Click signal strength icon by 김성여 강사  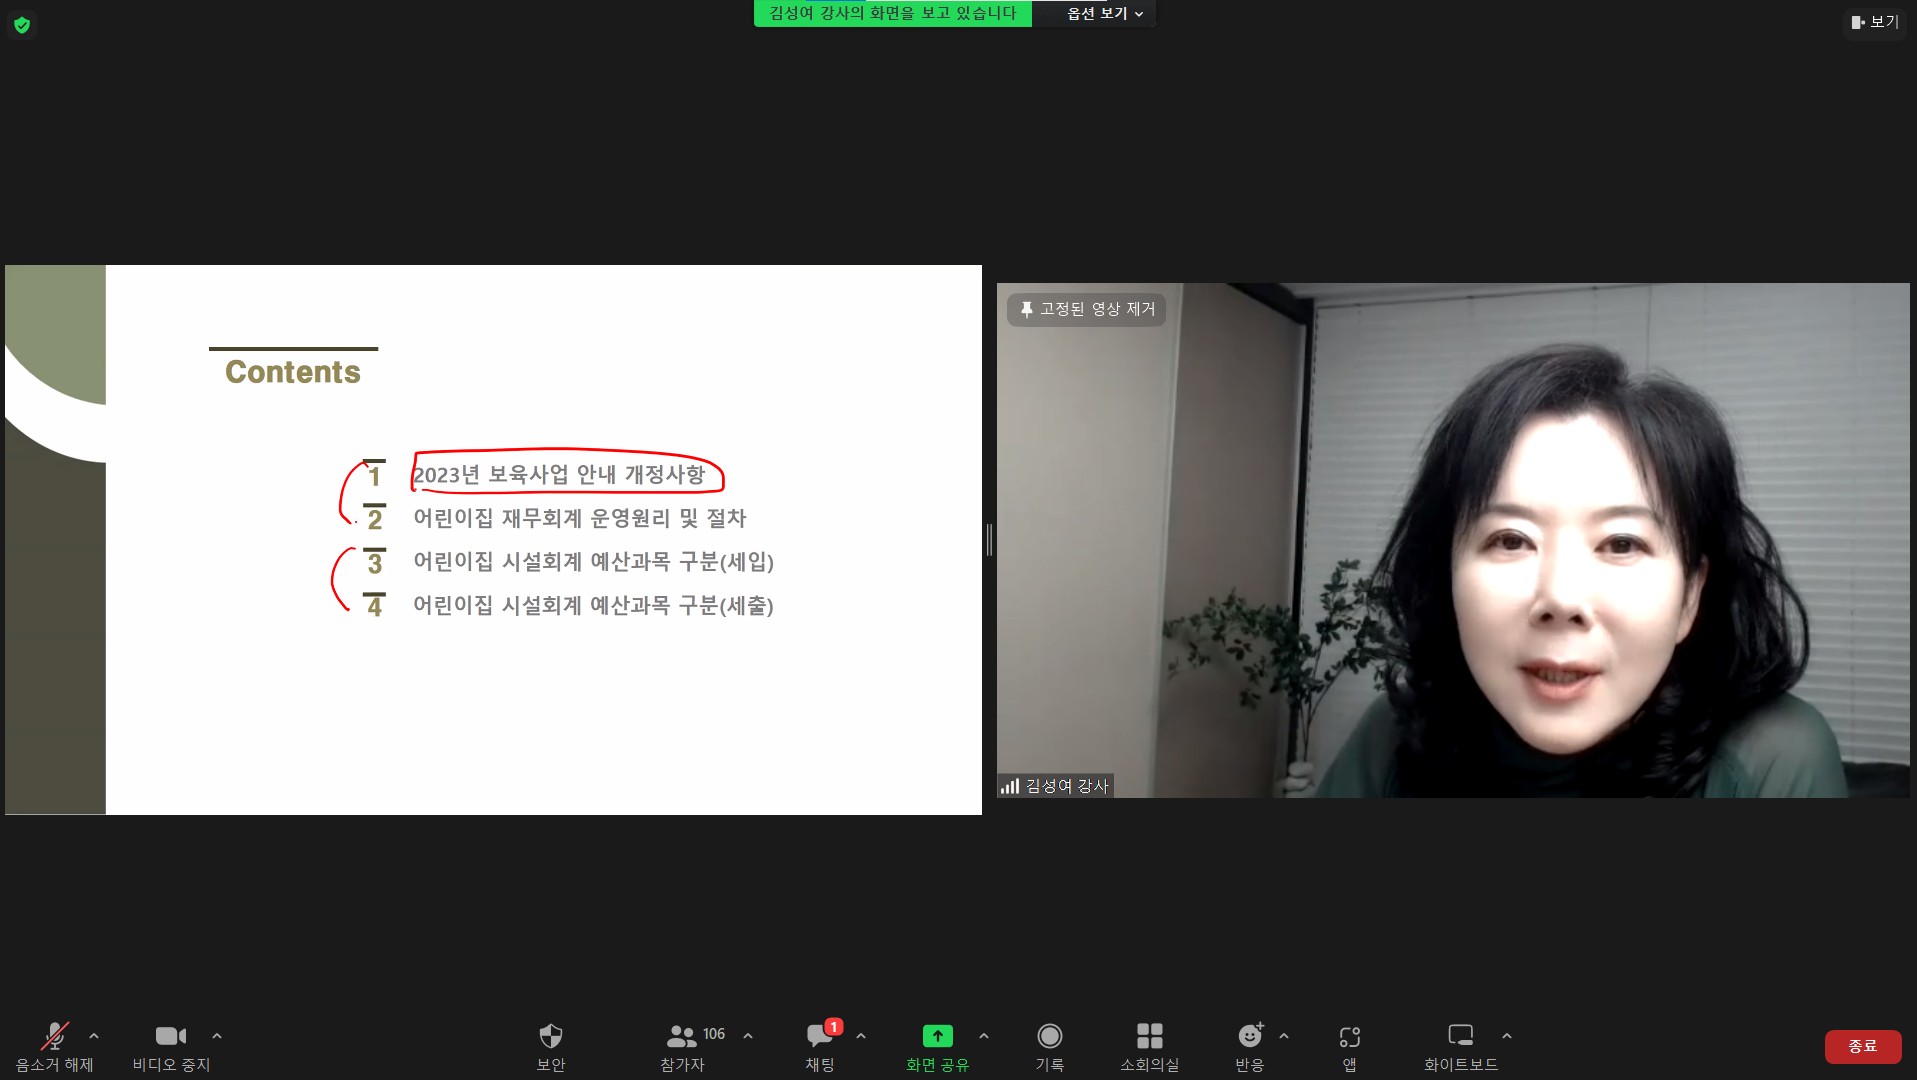pos(1010,787)
